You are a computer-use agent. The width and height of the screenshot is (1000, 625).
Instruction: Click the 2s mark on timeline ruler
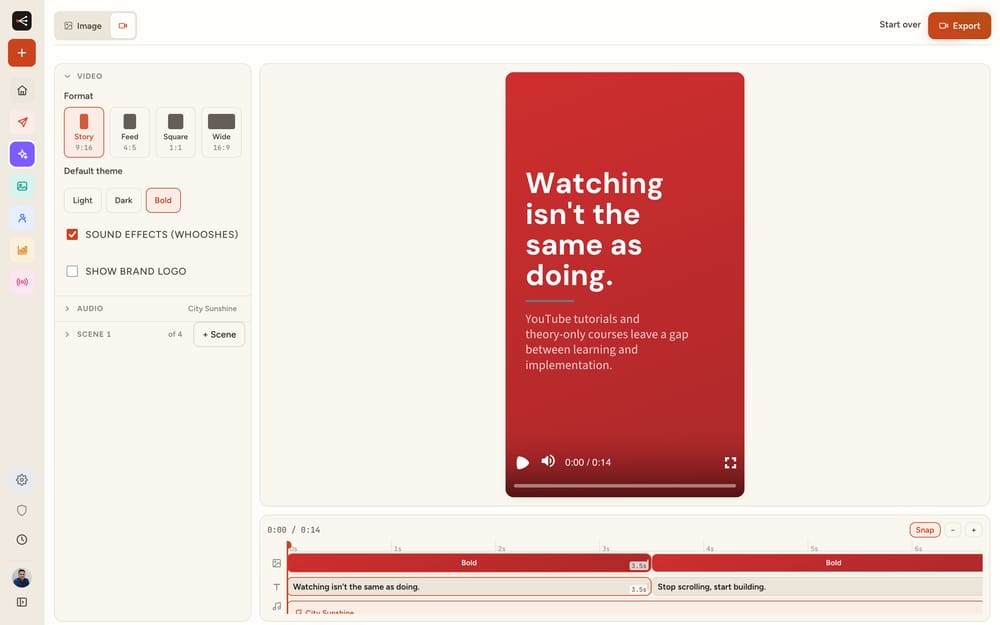(x=501, y=548)
